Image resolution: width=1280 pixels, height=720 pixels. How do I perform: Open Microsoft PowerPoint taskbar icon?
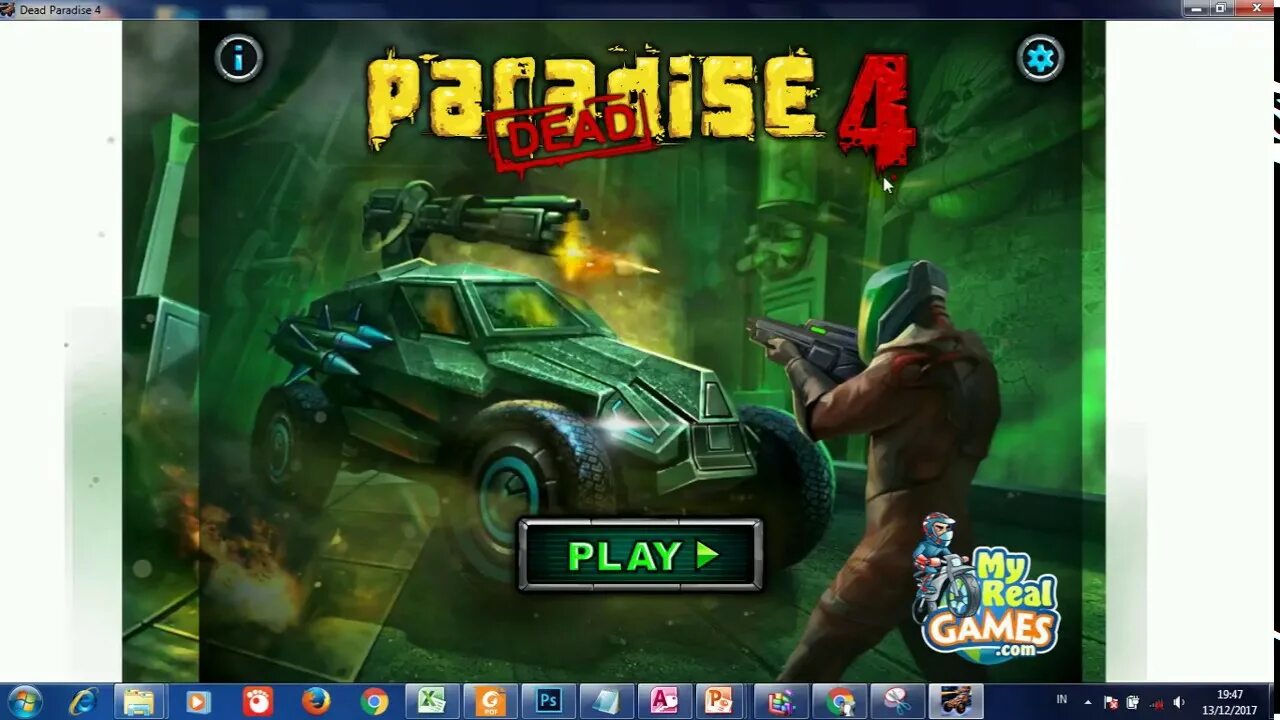click(719, 701)
